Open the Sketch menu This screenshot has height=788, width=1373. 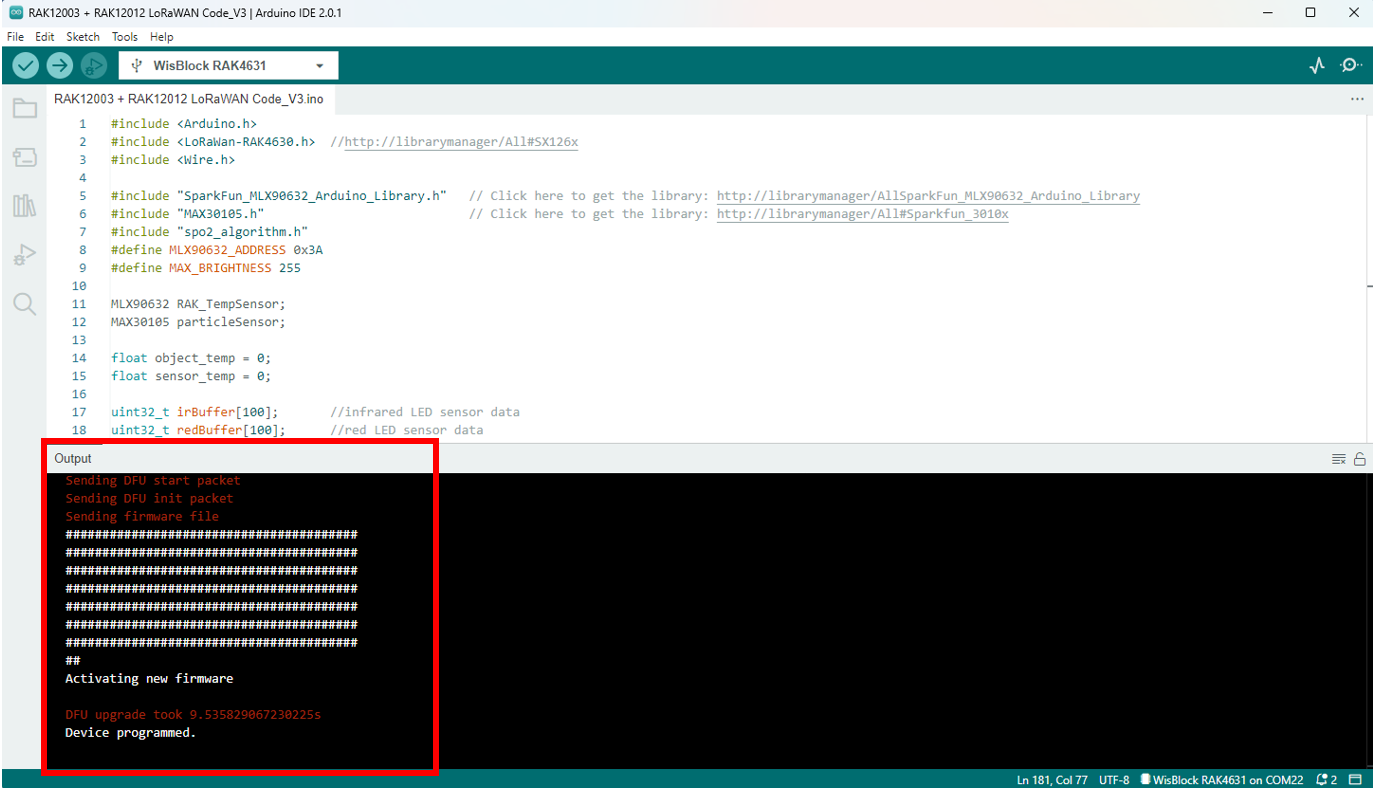(83, 37)
